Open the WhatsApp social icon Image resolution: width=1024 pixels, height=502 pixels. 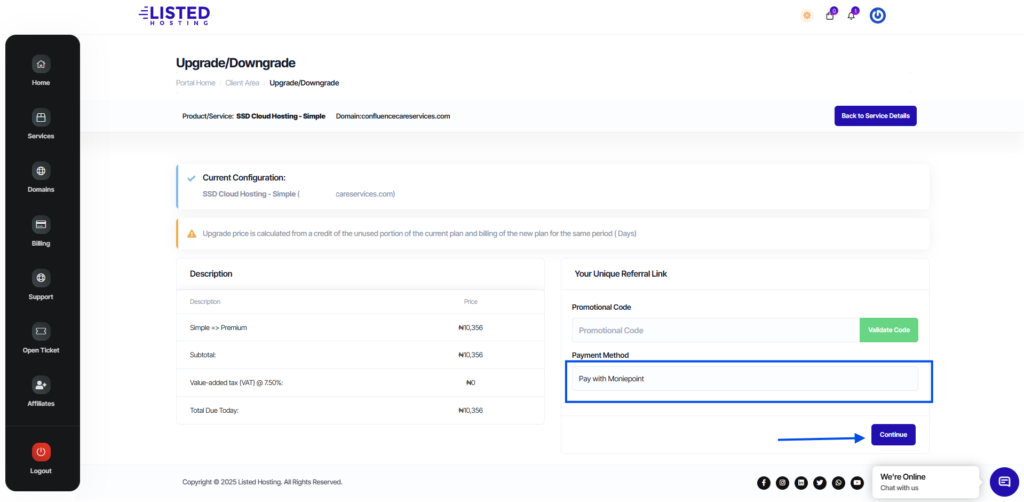pyautogui.click(x=838, y=483)
